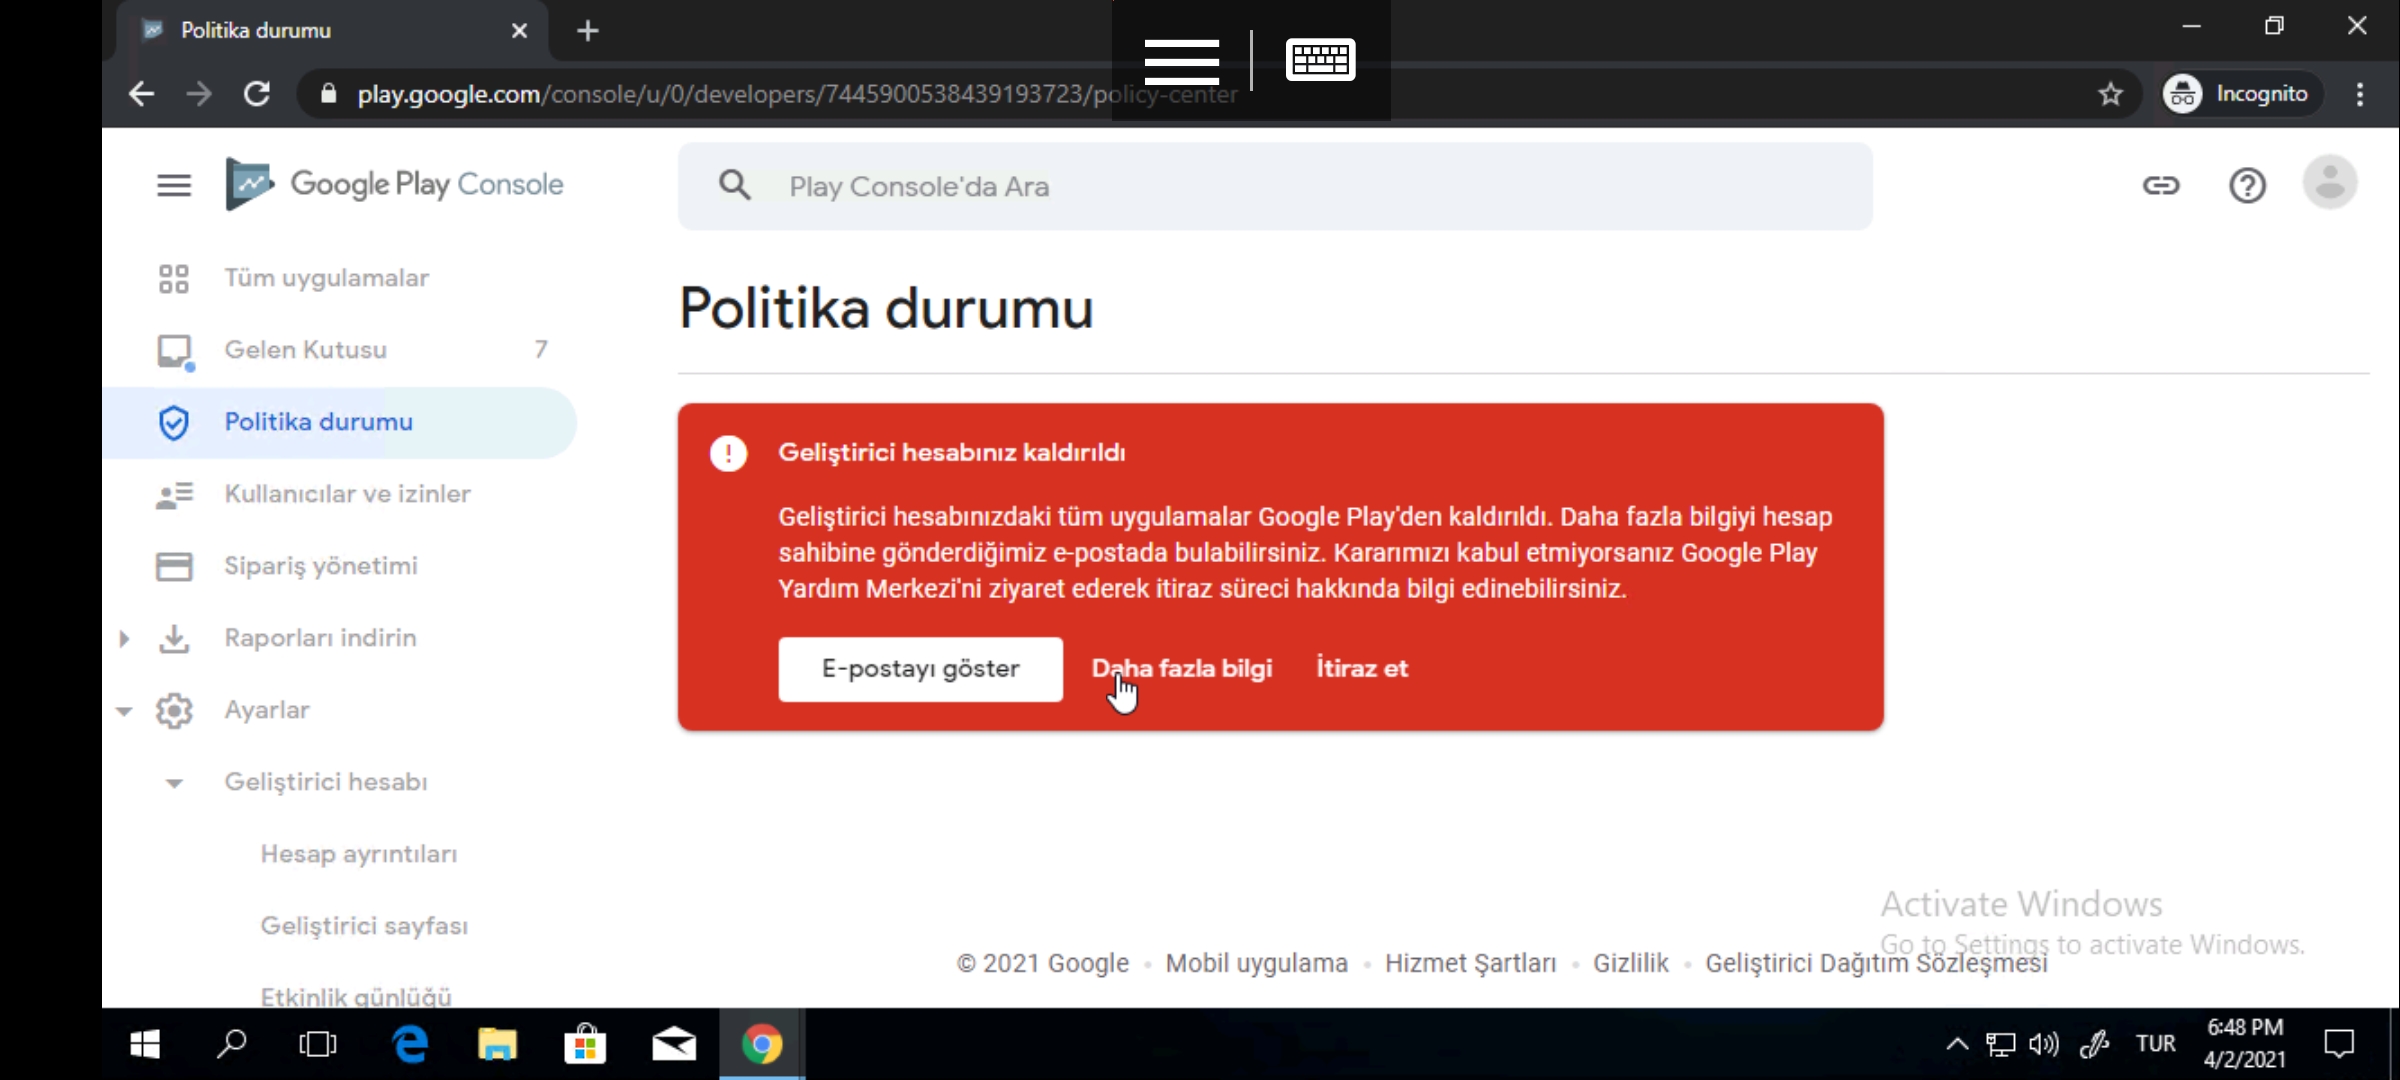Collapse the Ayarlar section arrow

pos(124,711)
